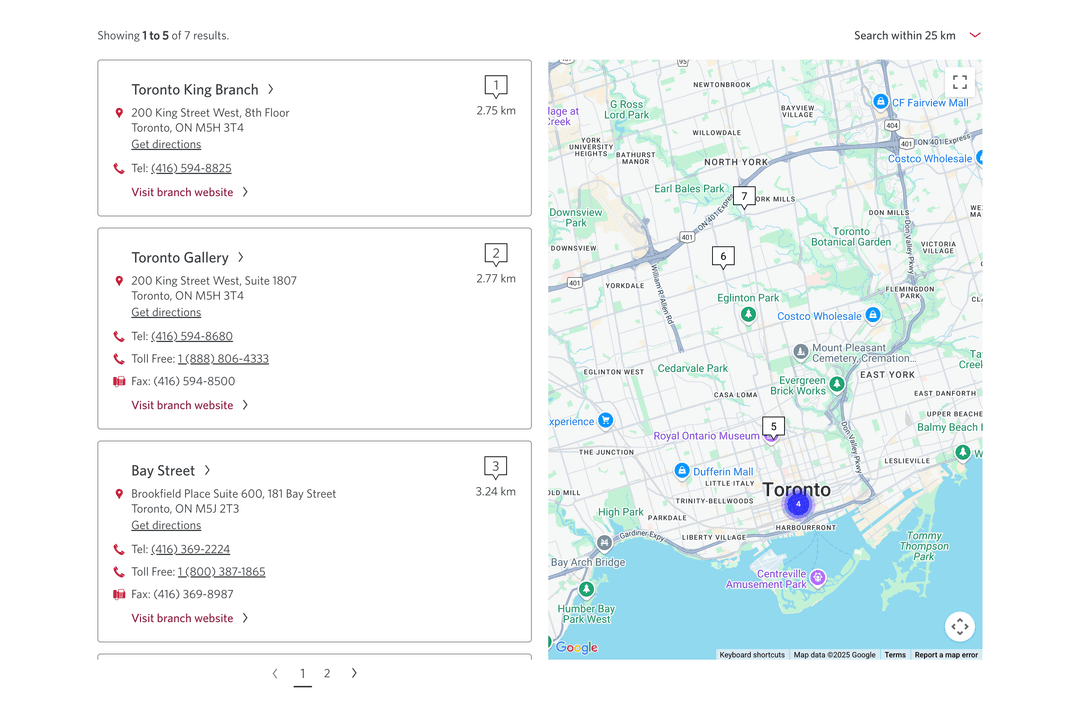
Task: Go to next page using right arrow
Action: pyautogui.click(x=354, y=673)
